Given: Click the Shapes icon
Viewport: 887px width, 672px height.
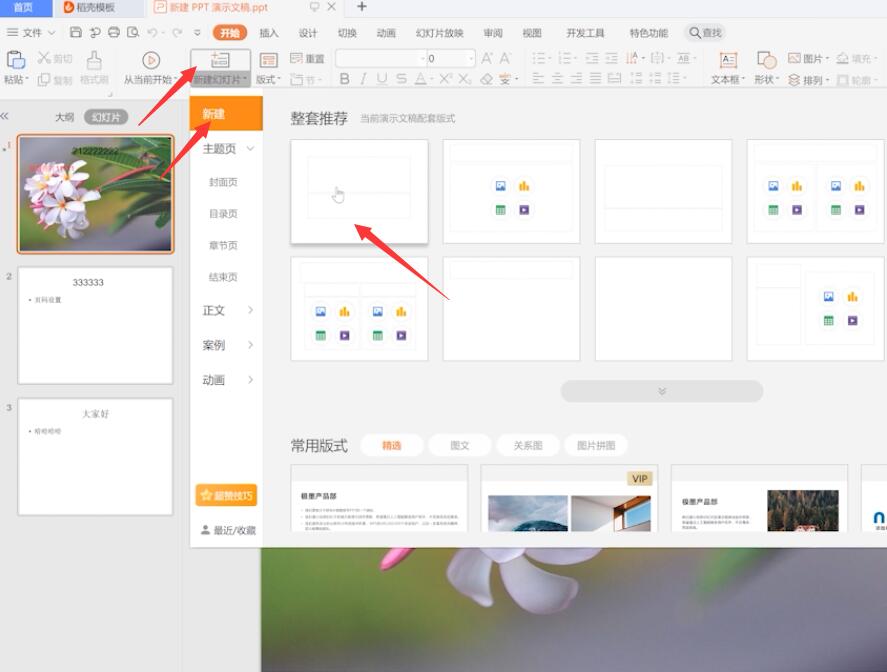Looking at the screenshot, I should coord(767,60).
